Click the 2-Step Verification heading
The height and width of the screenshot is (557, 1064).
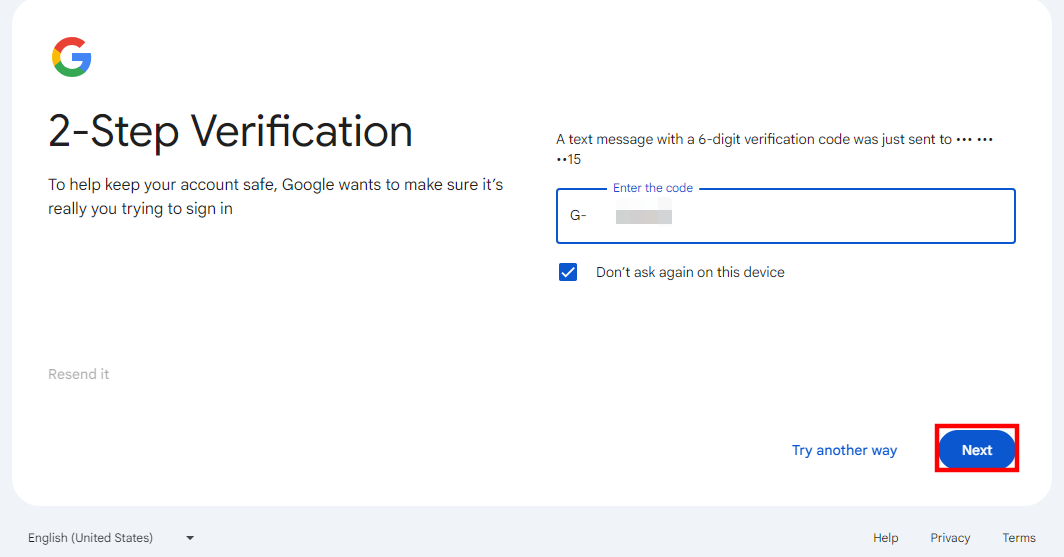230,131
